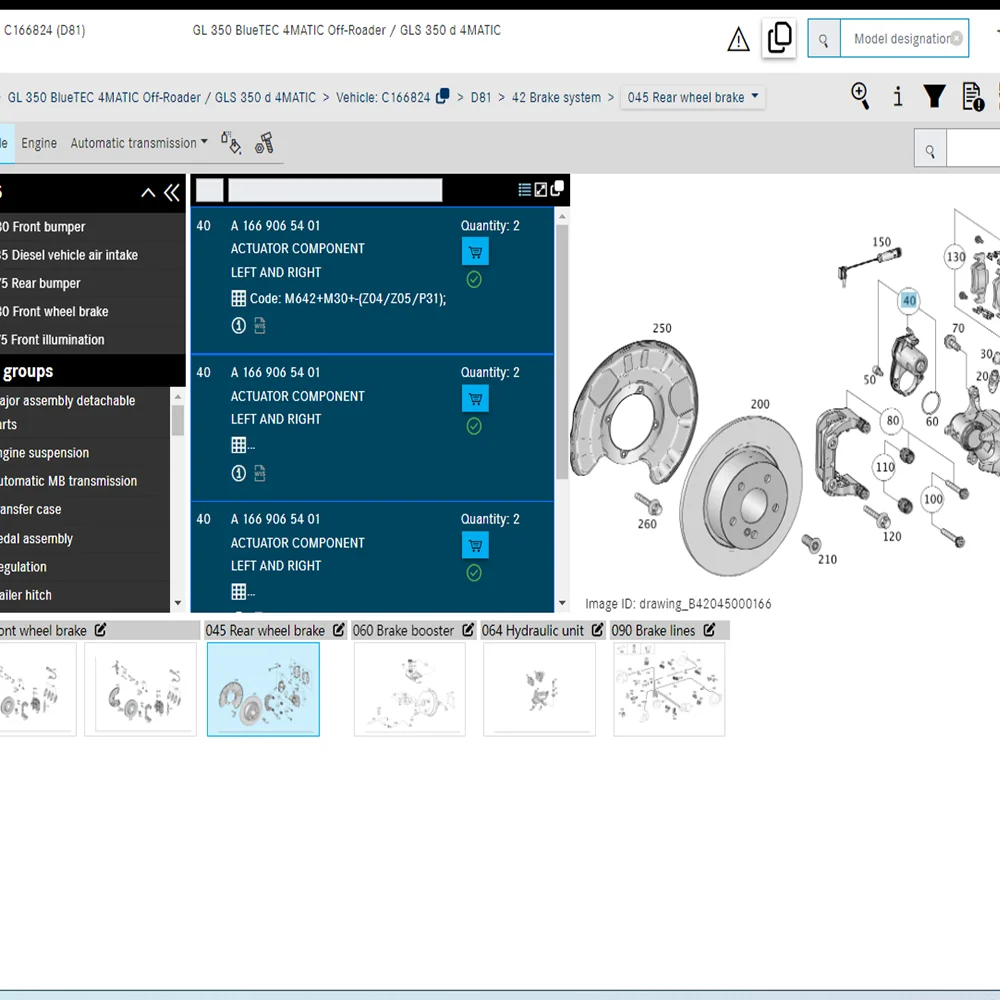
Task: Add first Actuator Component to cart
Action: 475,252
